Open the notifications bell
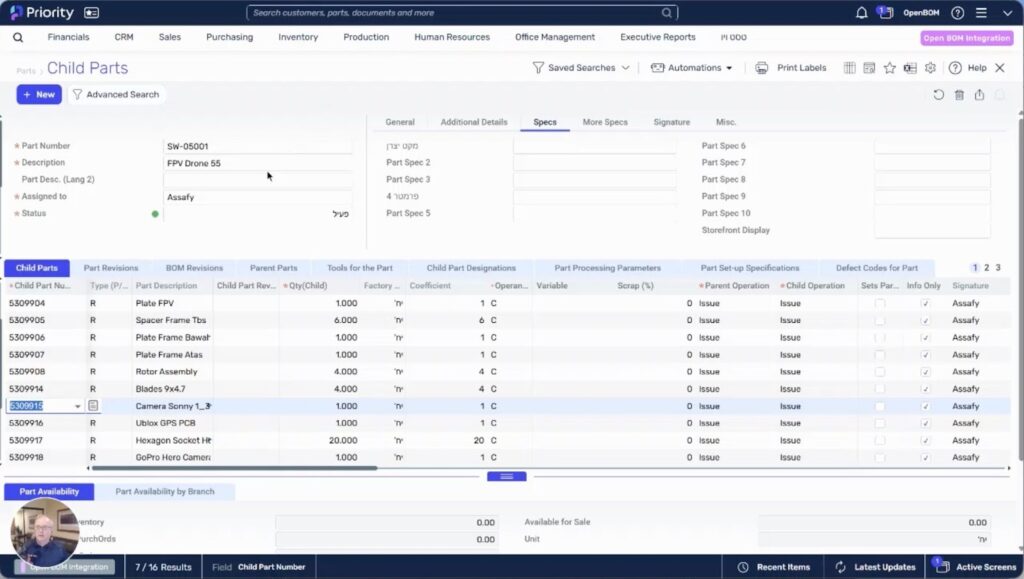The image size is (1024, 579). [862, 13]
